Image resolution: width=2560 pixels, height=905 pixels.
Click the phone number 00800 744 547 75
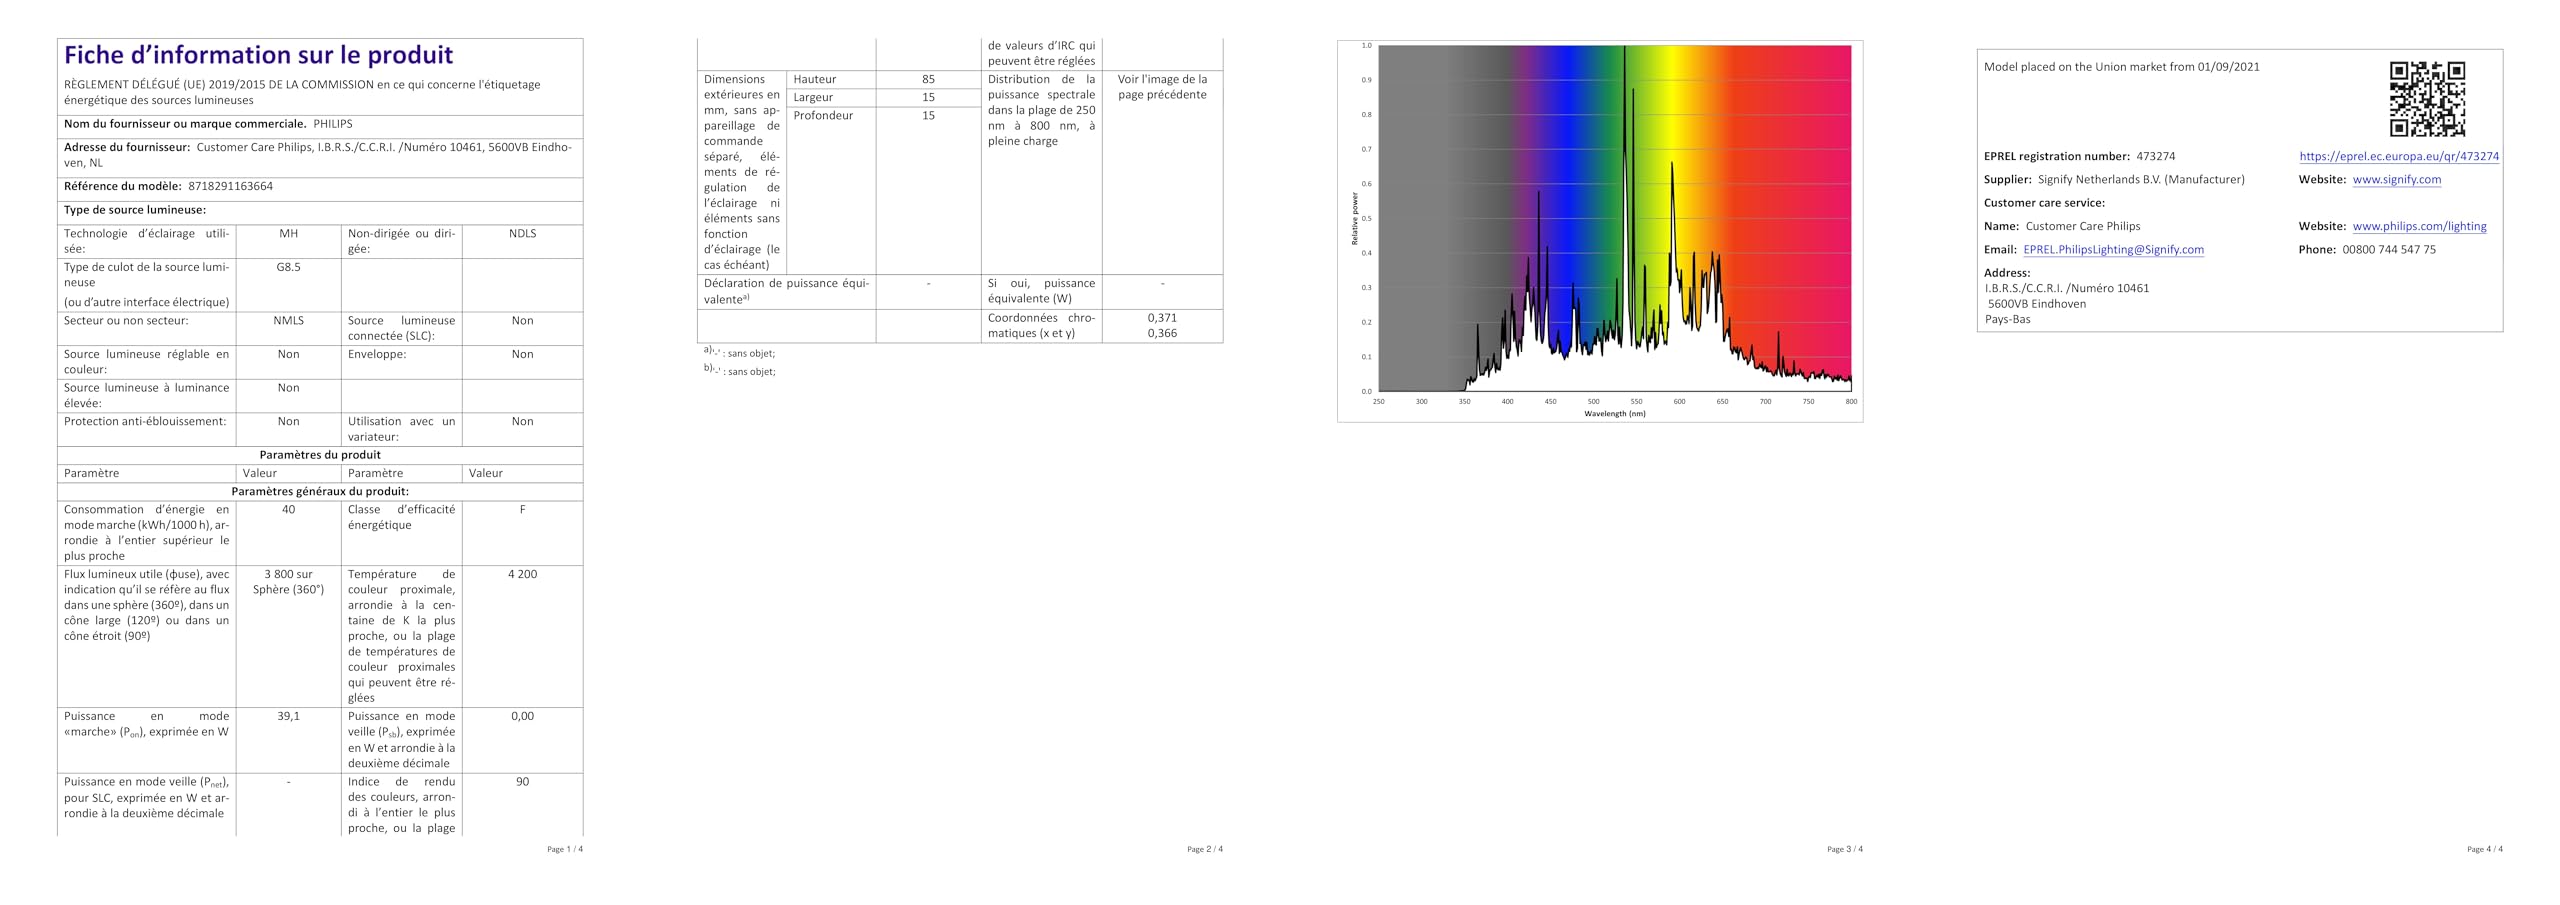pos(2388,250)
